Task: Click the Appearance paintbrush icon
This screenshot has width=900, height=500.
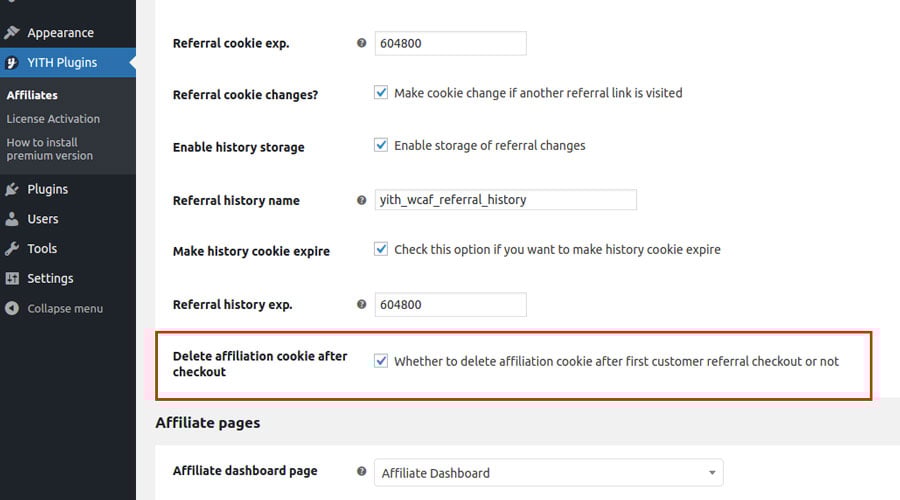Action: click(12, 33)
